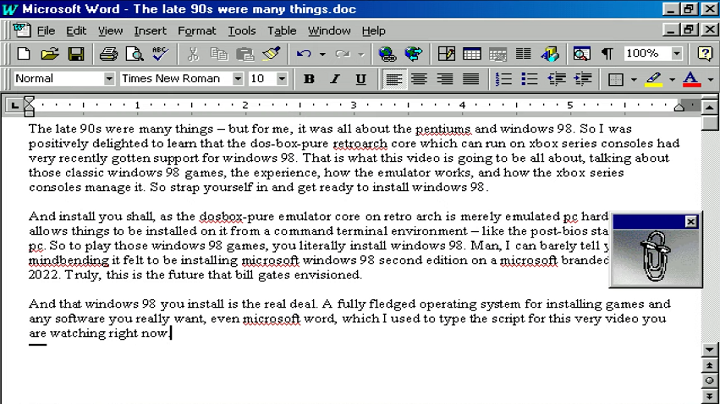Viewport: 720px width, 404px height.
Task: Toggle Underline formatting
Action: [360, 79]
